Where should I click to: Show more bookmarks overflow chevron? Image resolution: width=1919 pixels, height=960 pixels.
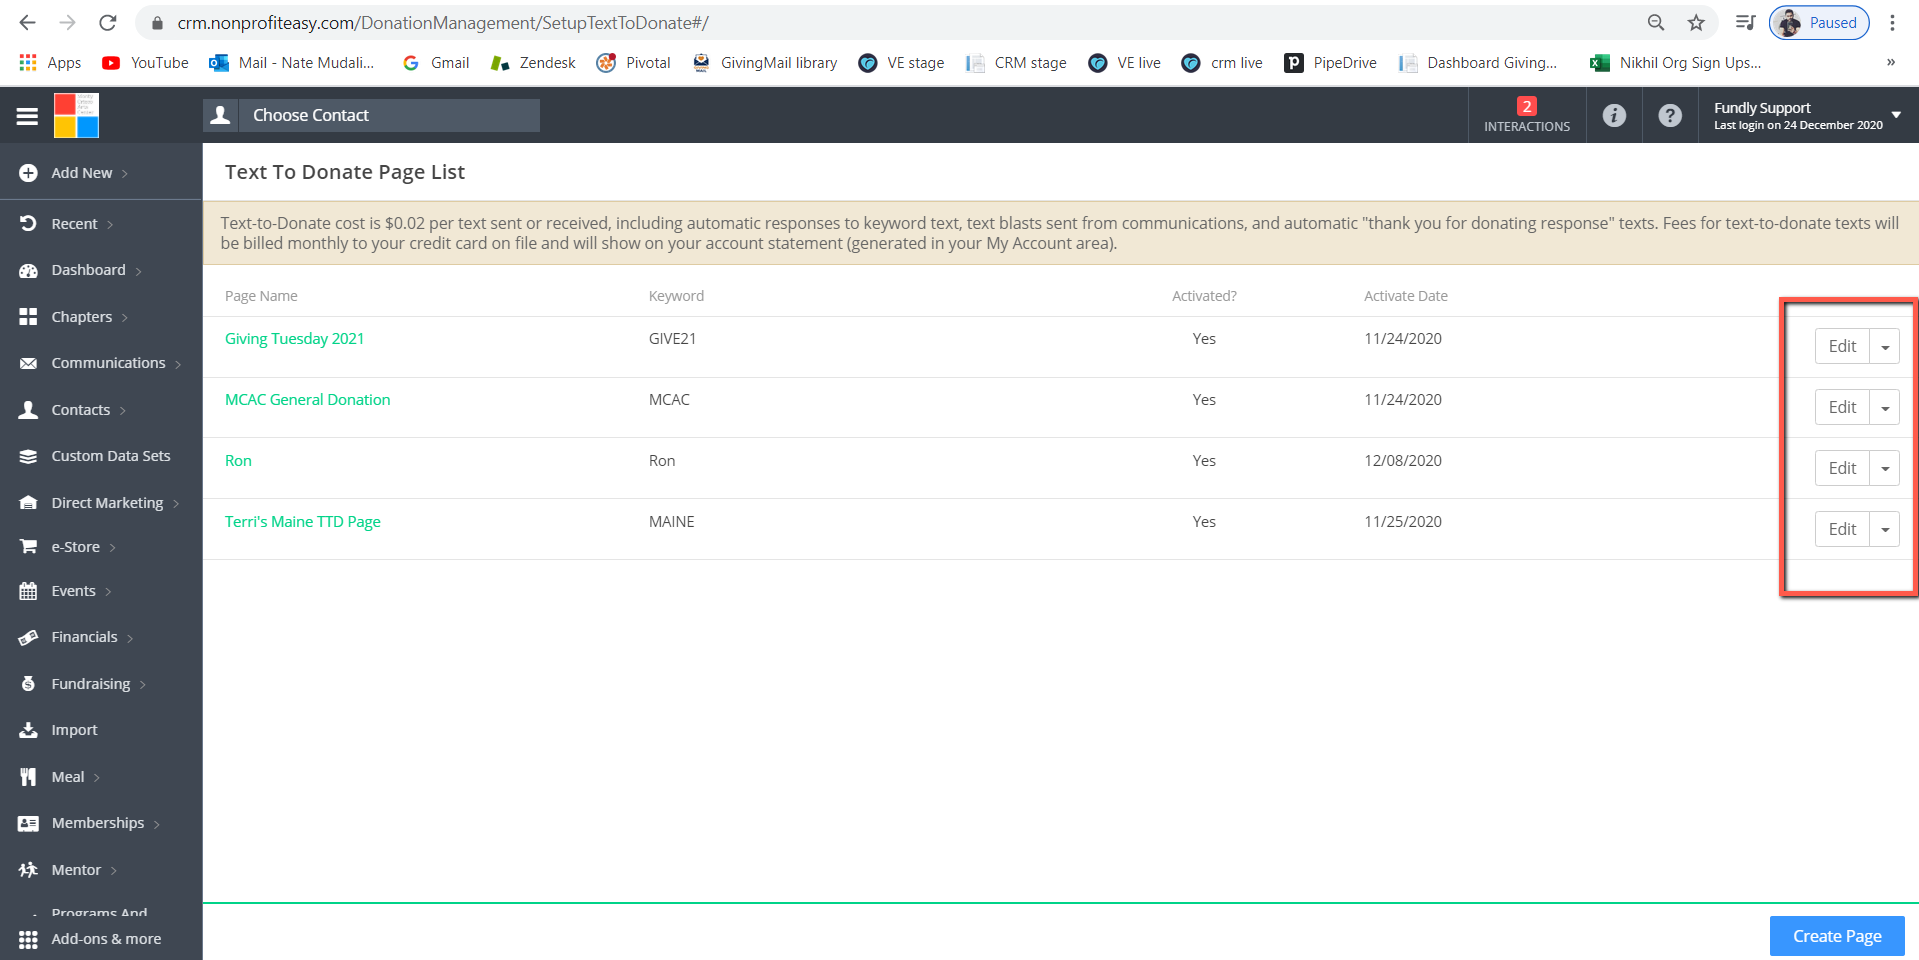pyautogui.click(x=1891, y=62)
